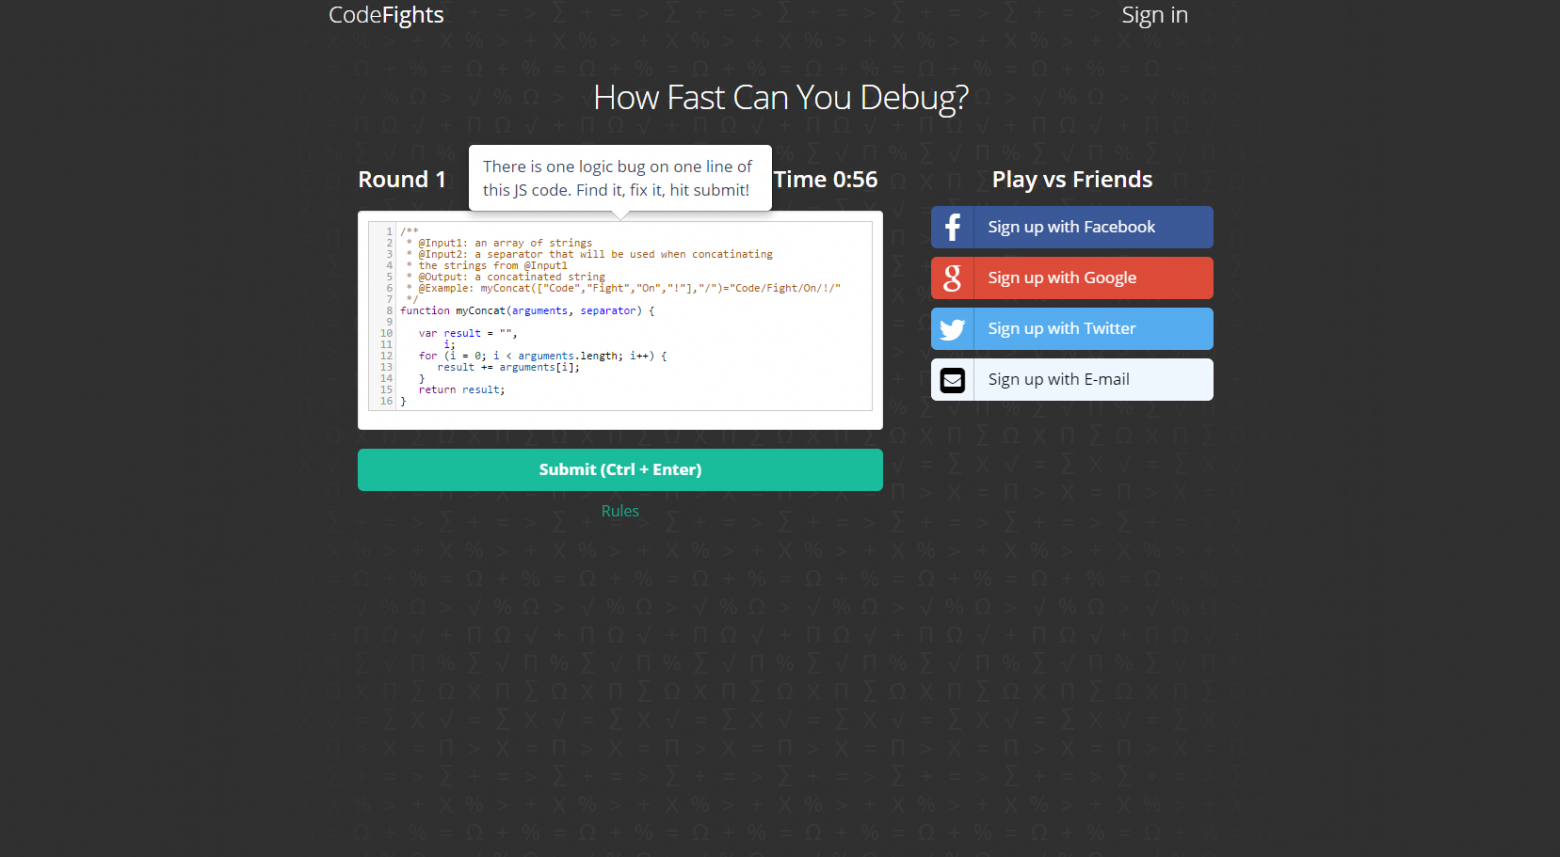Click the @Input1 comment line
Image resolution: width=1560 pixels, height=857 pixels.
[x=499, y=243]
